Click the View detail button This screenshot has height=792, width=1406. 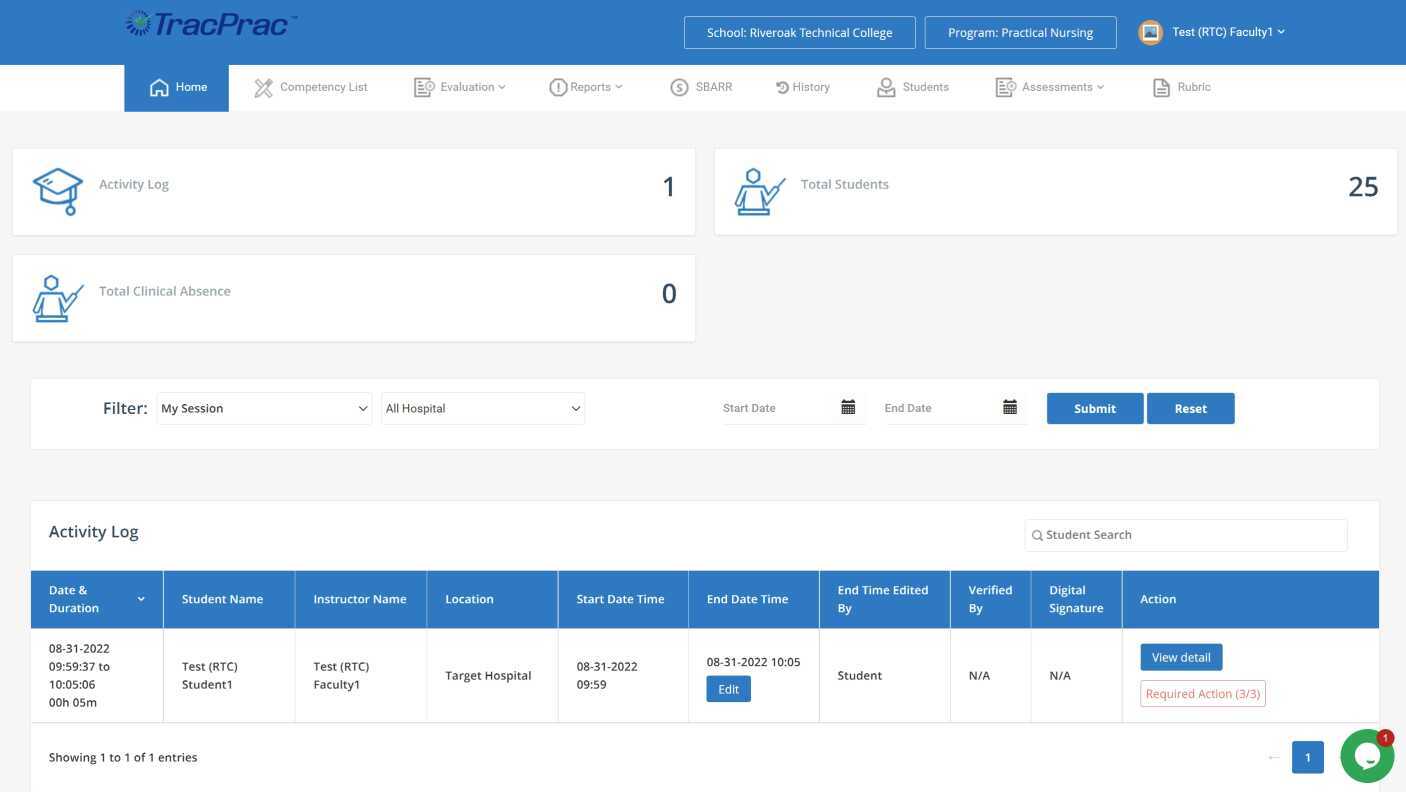1181,657
